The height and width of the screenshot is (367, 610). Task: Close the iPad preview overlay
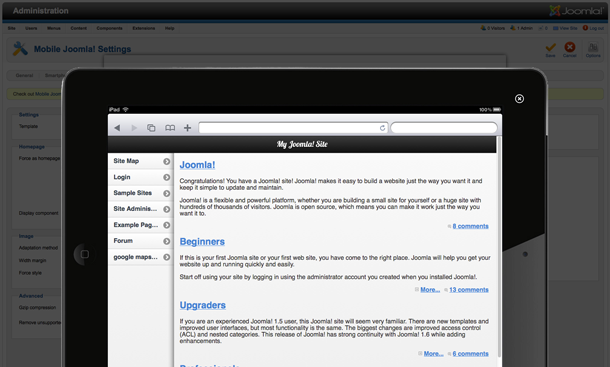click(519, 99)
